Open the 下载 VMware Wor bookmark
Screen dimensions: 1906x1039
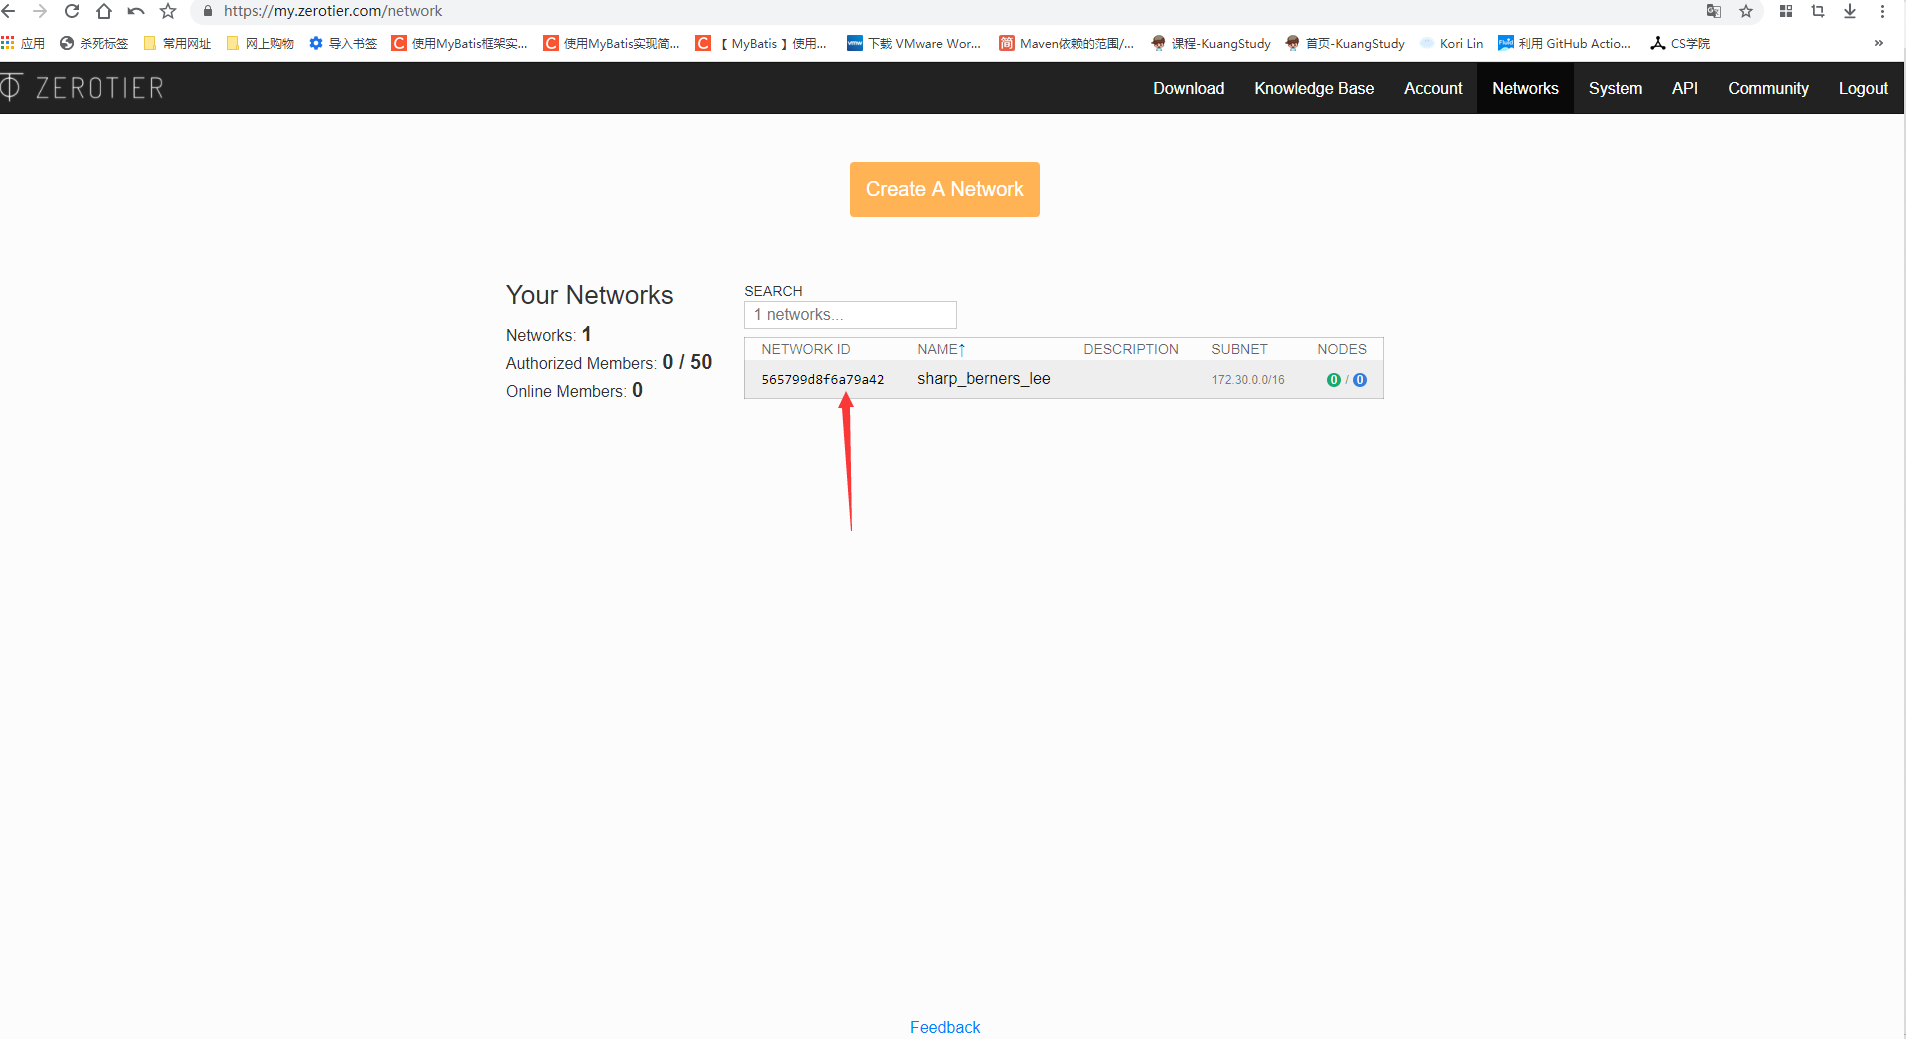coord(914,43)
